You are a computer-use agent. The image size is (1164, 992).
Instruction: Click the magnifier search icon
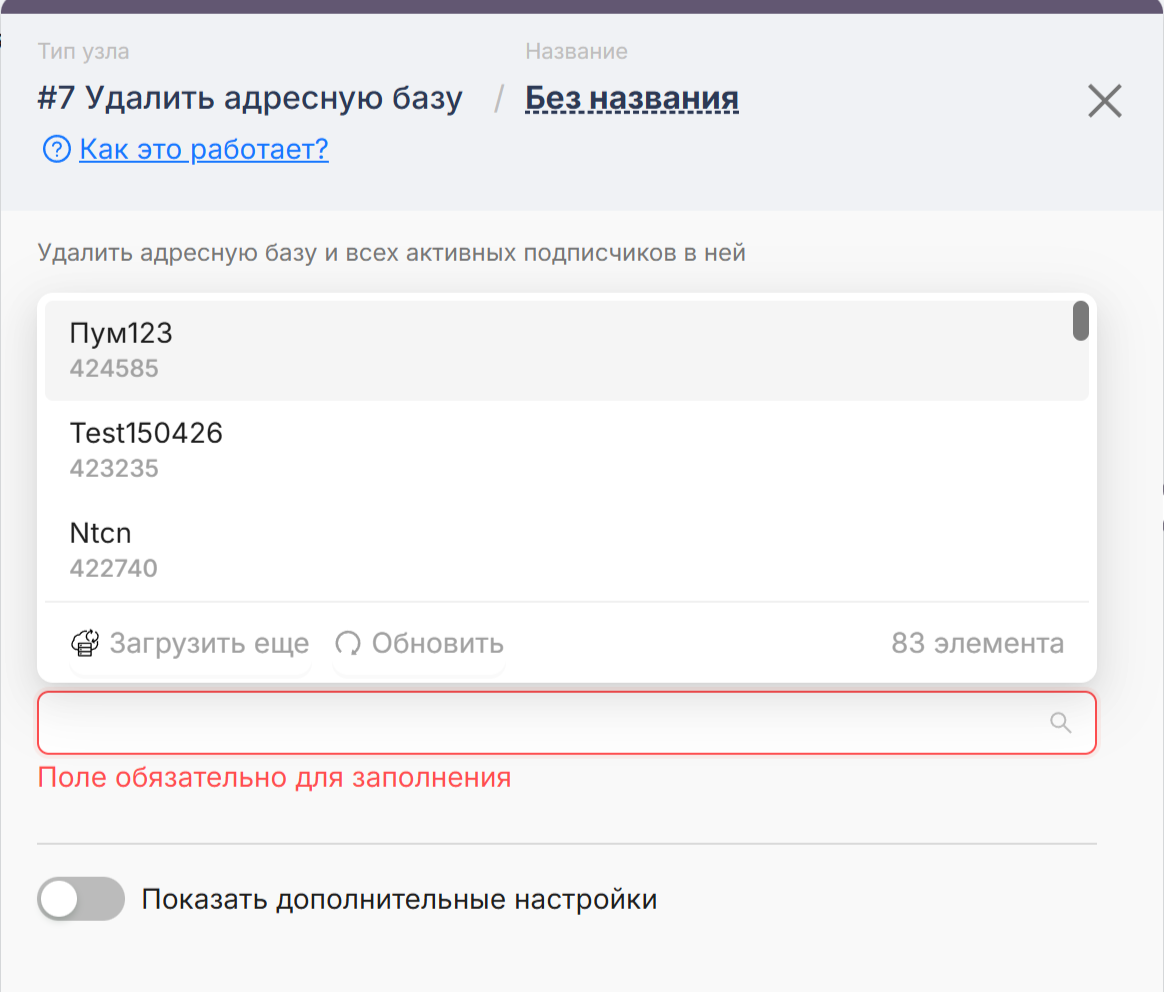(x=1061, y=722)
